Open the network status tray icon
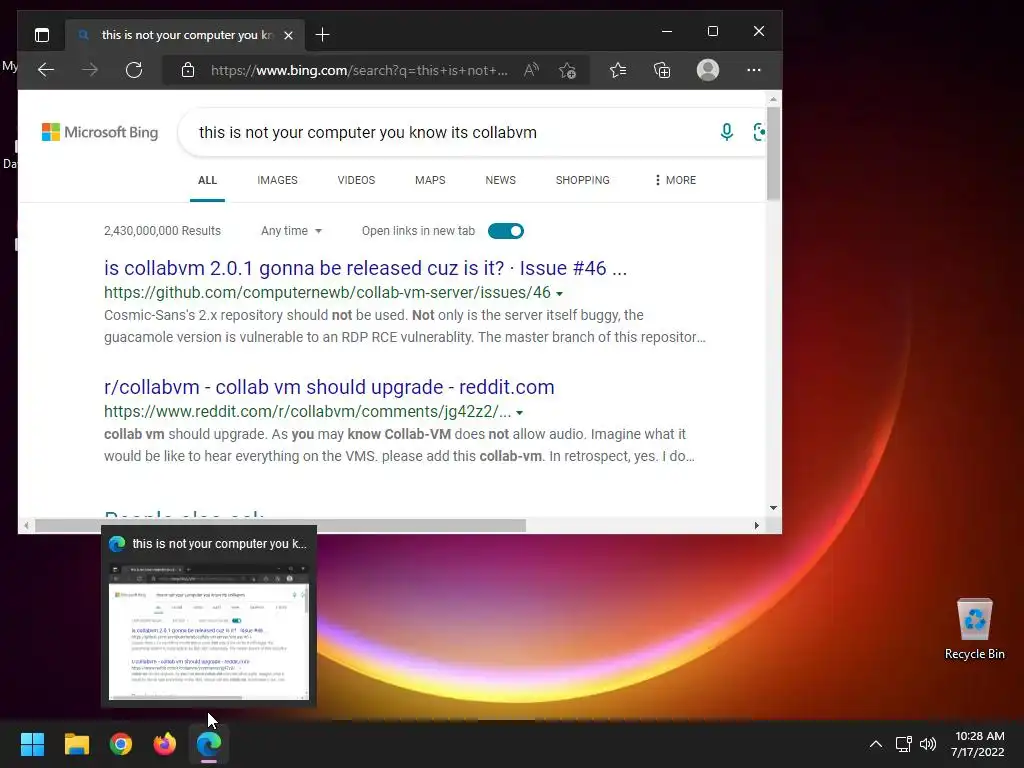Screen dimensions: 1024x768 click(904, 744)
